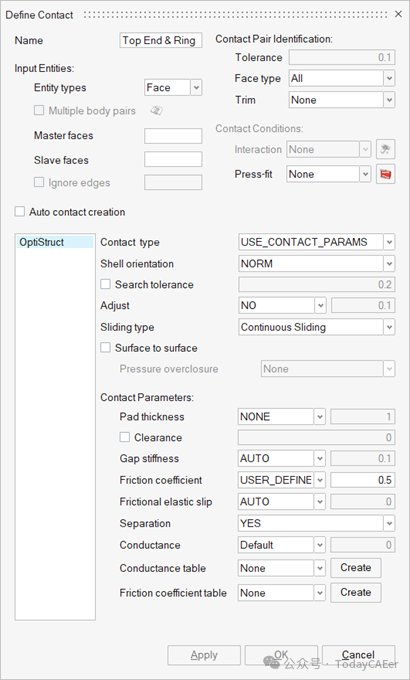Click the Friction coefficient value field
This screenshot has width=410, height=680.
(x=363, y=480)
